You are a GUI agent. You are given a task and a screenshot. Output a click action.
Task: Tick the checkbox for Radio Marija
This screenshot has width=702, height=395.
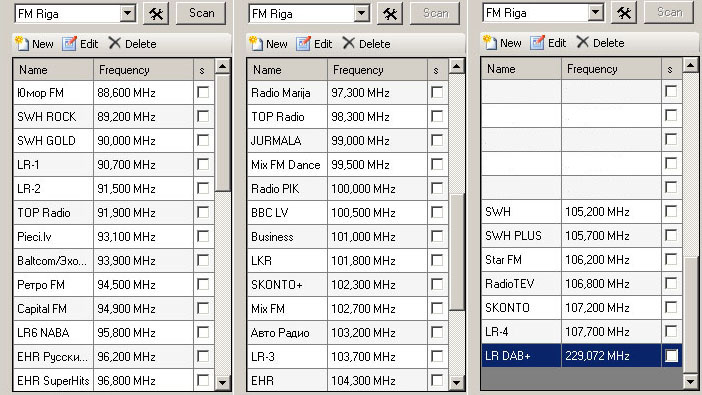(x=437, y=92)
